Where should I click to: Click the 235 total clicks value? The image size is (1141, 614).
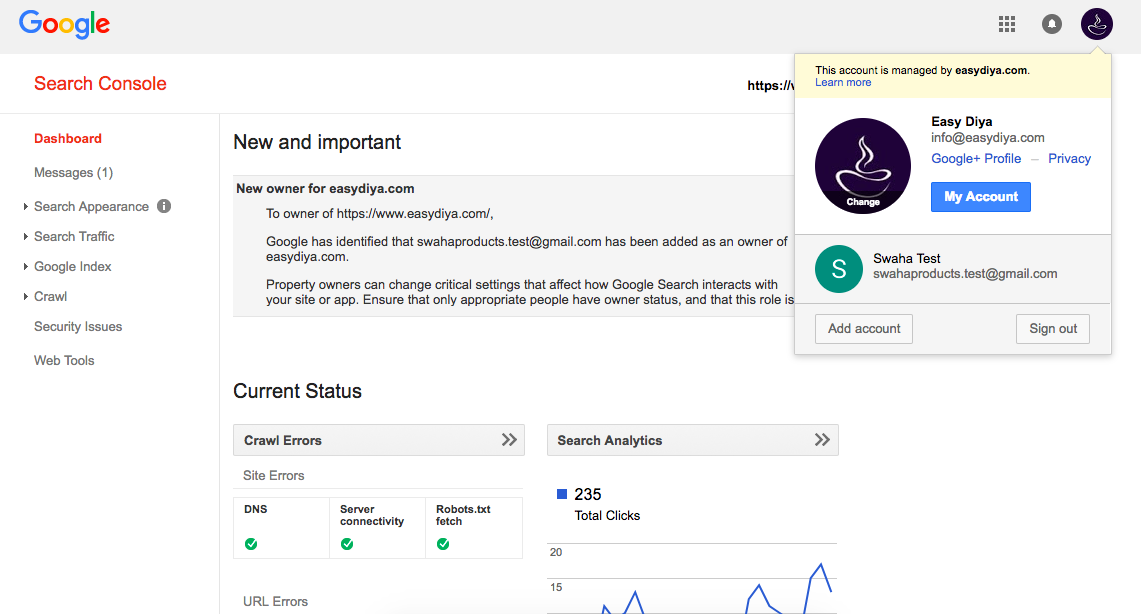587,495
